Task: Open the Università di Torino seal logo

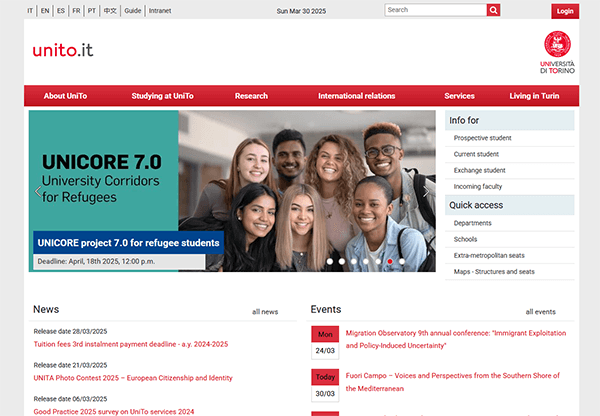Action: click(x=557, y=52)
